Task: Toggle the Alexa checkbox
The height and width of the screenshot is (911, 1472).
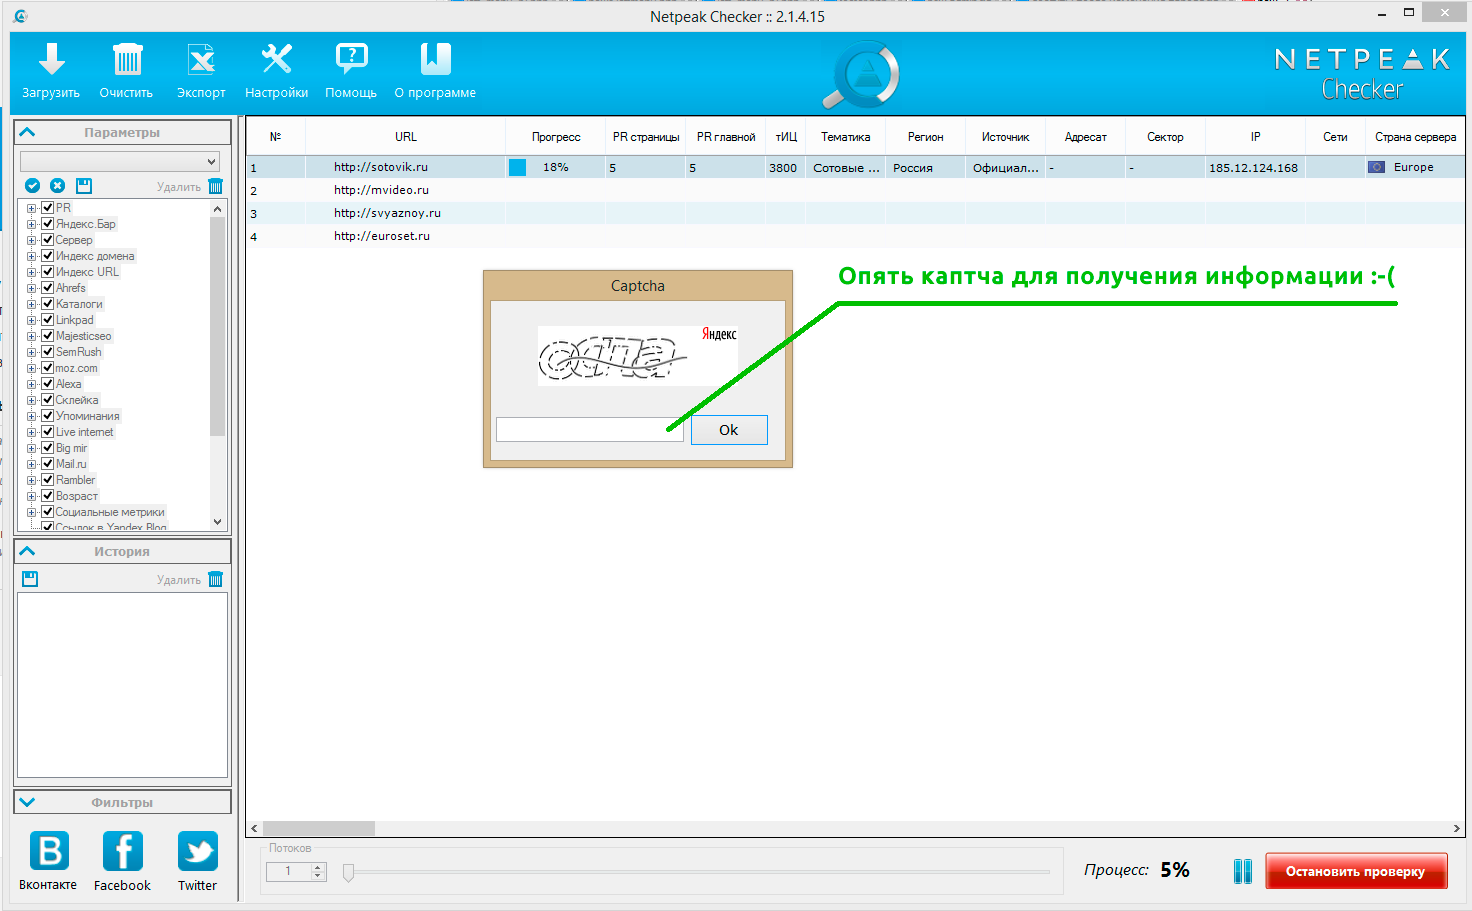Action: [47, 384]
